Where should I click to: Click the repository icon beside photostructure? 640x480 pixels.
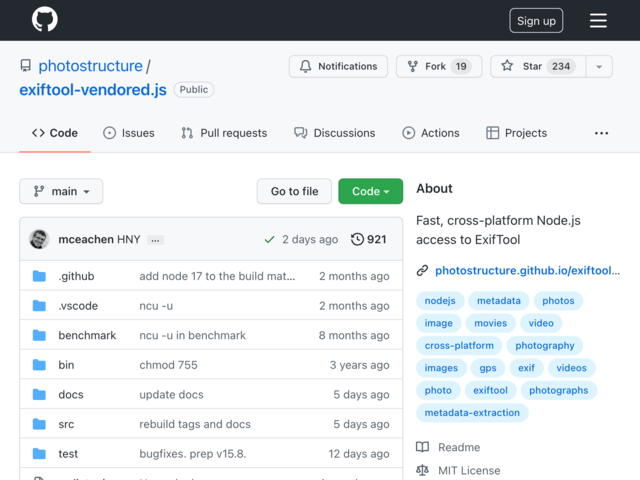[x=25, y=66]
